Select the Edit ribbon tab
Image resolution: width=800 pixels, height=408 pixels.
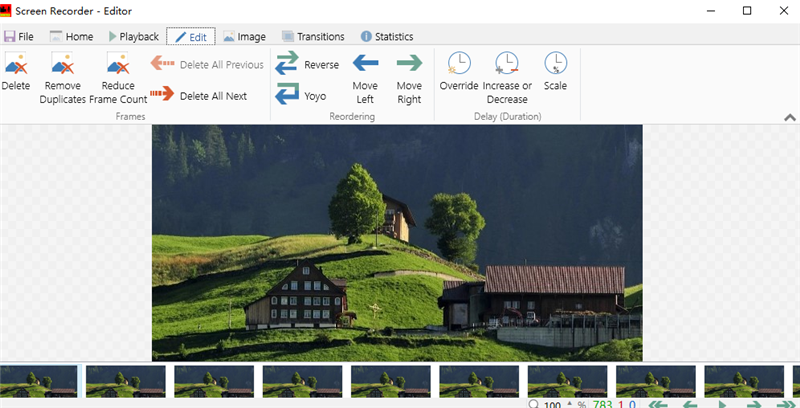tap(191, 37)
